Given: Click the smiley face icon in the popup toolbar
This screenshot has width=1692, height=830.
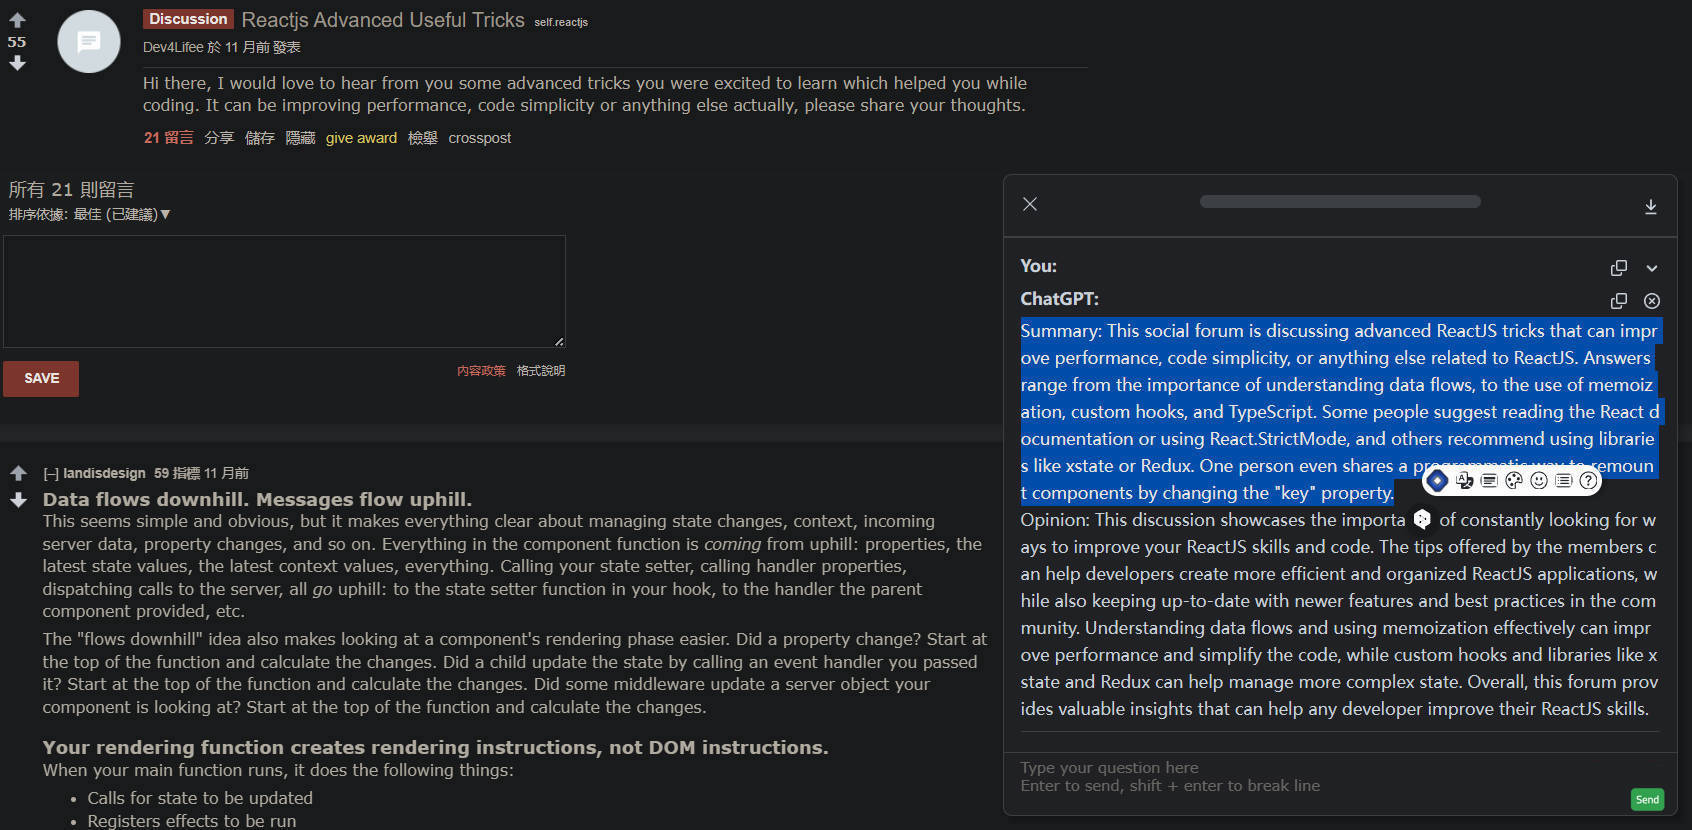Looking at the screenshot, I should [x=1538, y=480].
